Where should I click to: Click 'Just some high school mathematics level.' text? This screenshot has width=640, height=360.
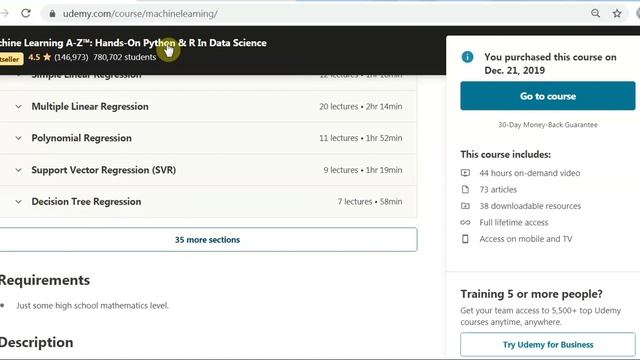click(x=92, y=305)
